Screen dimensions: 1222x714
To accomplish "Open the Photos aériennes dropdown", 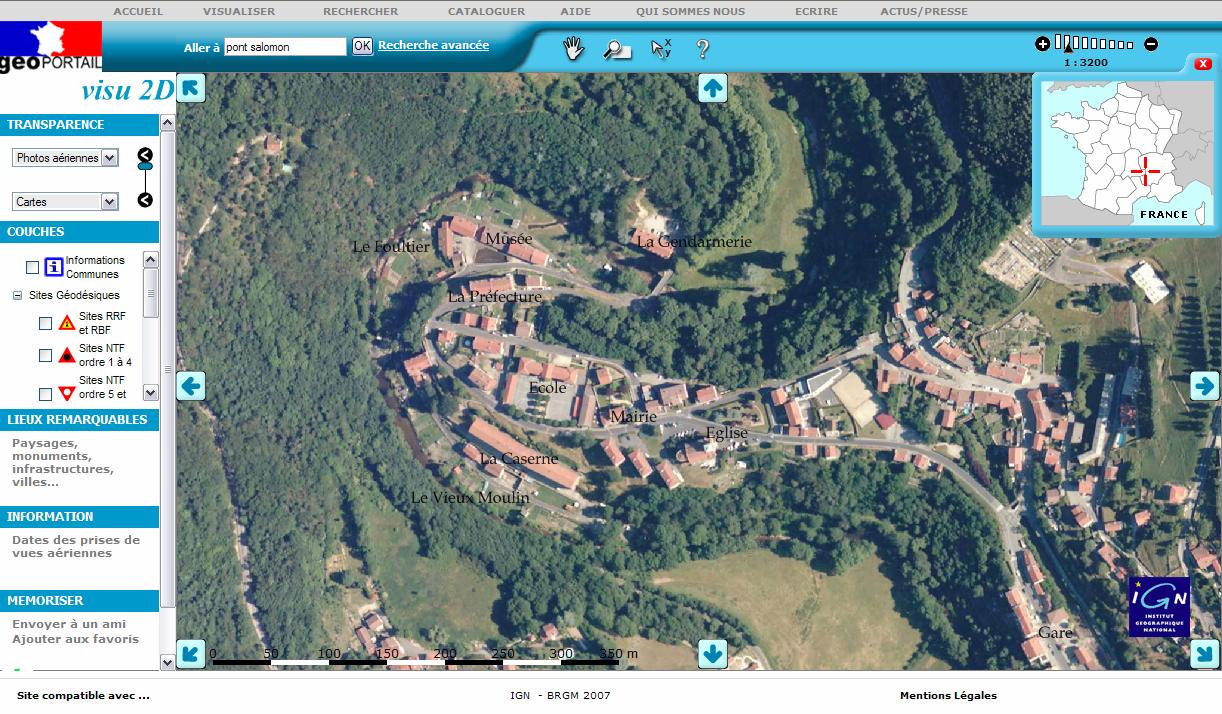I will [x=66, y=158].
